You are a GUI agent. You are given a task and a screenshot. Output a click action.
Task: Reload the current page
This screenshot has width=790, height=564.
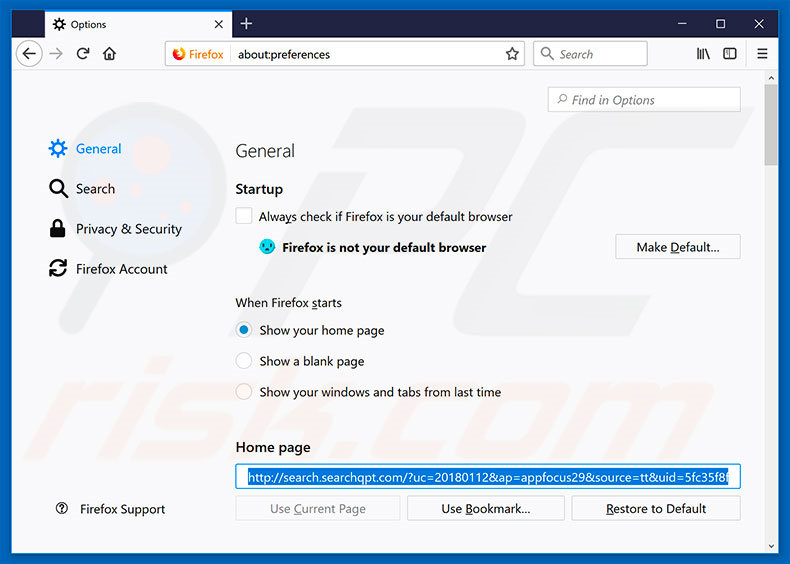pos(82,54)
